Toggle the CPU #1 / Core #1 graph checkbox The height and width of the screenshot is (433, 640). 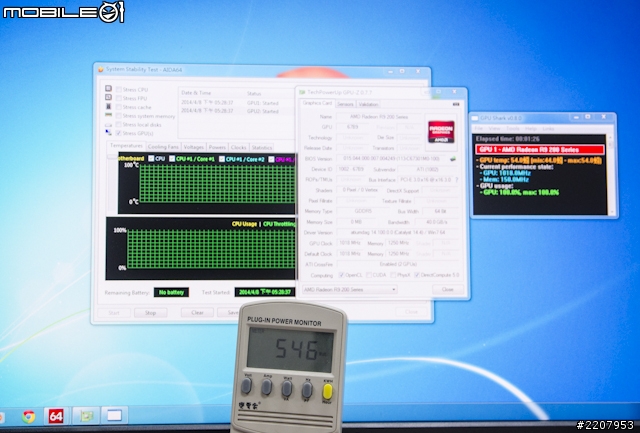click(x=172, y=158)
